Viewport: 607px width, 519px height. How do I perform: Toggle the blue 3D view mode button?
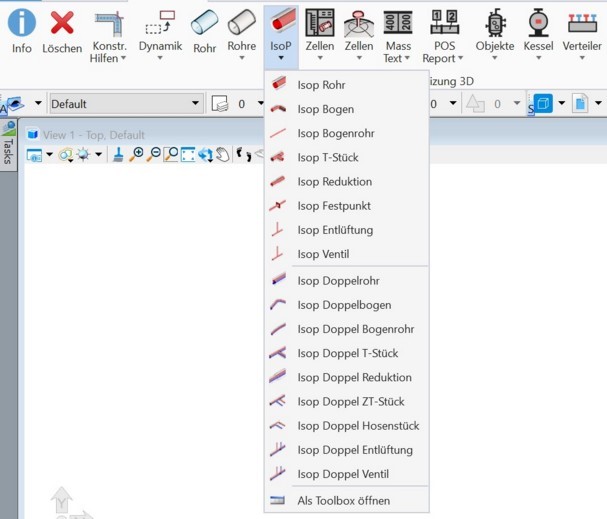(543, 103)
